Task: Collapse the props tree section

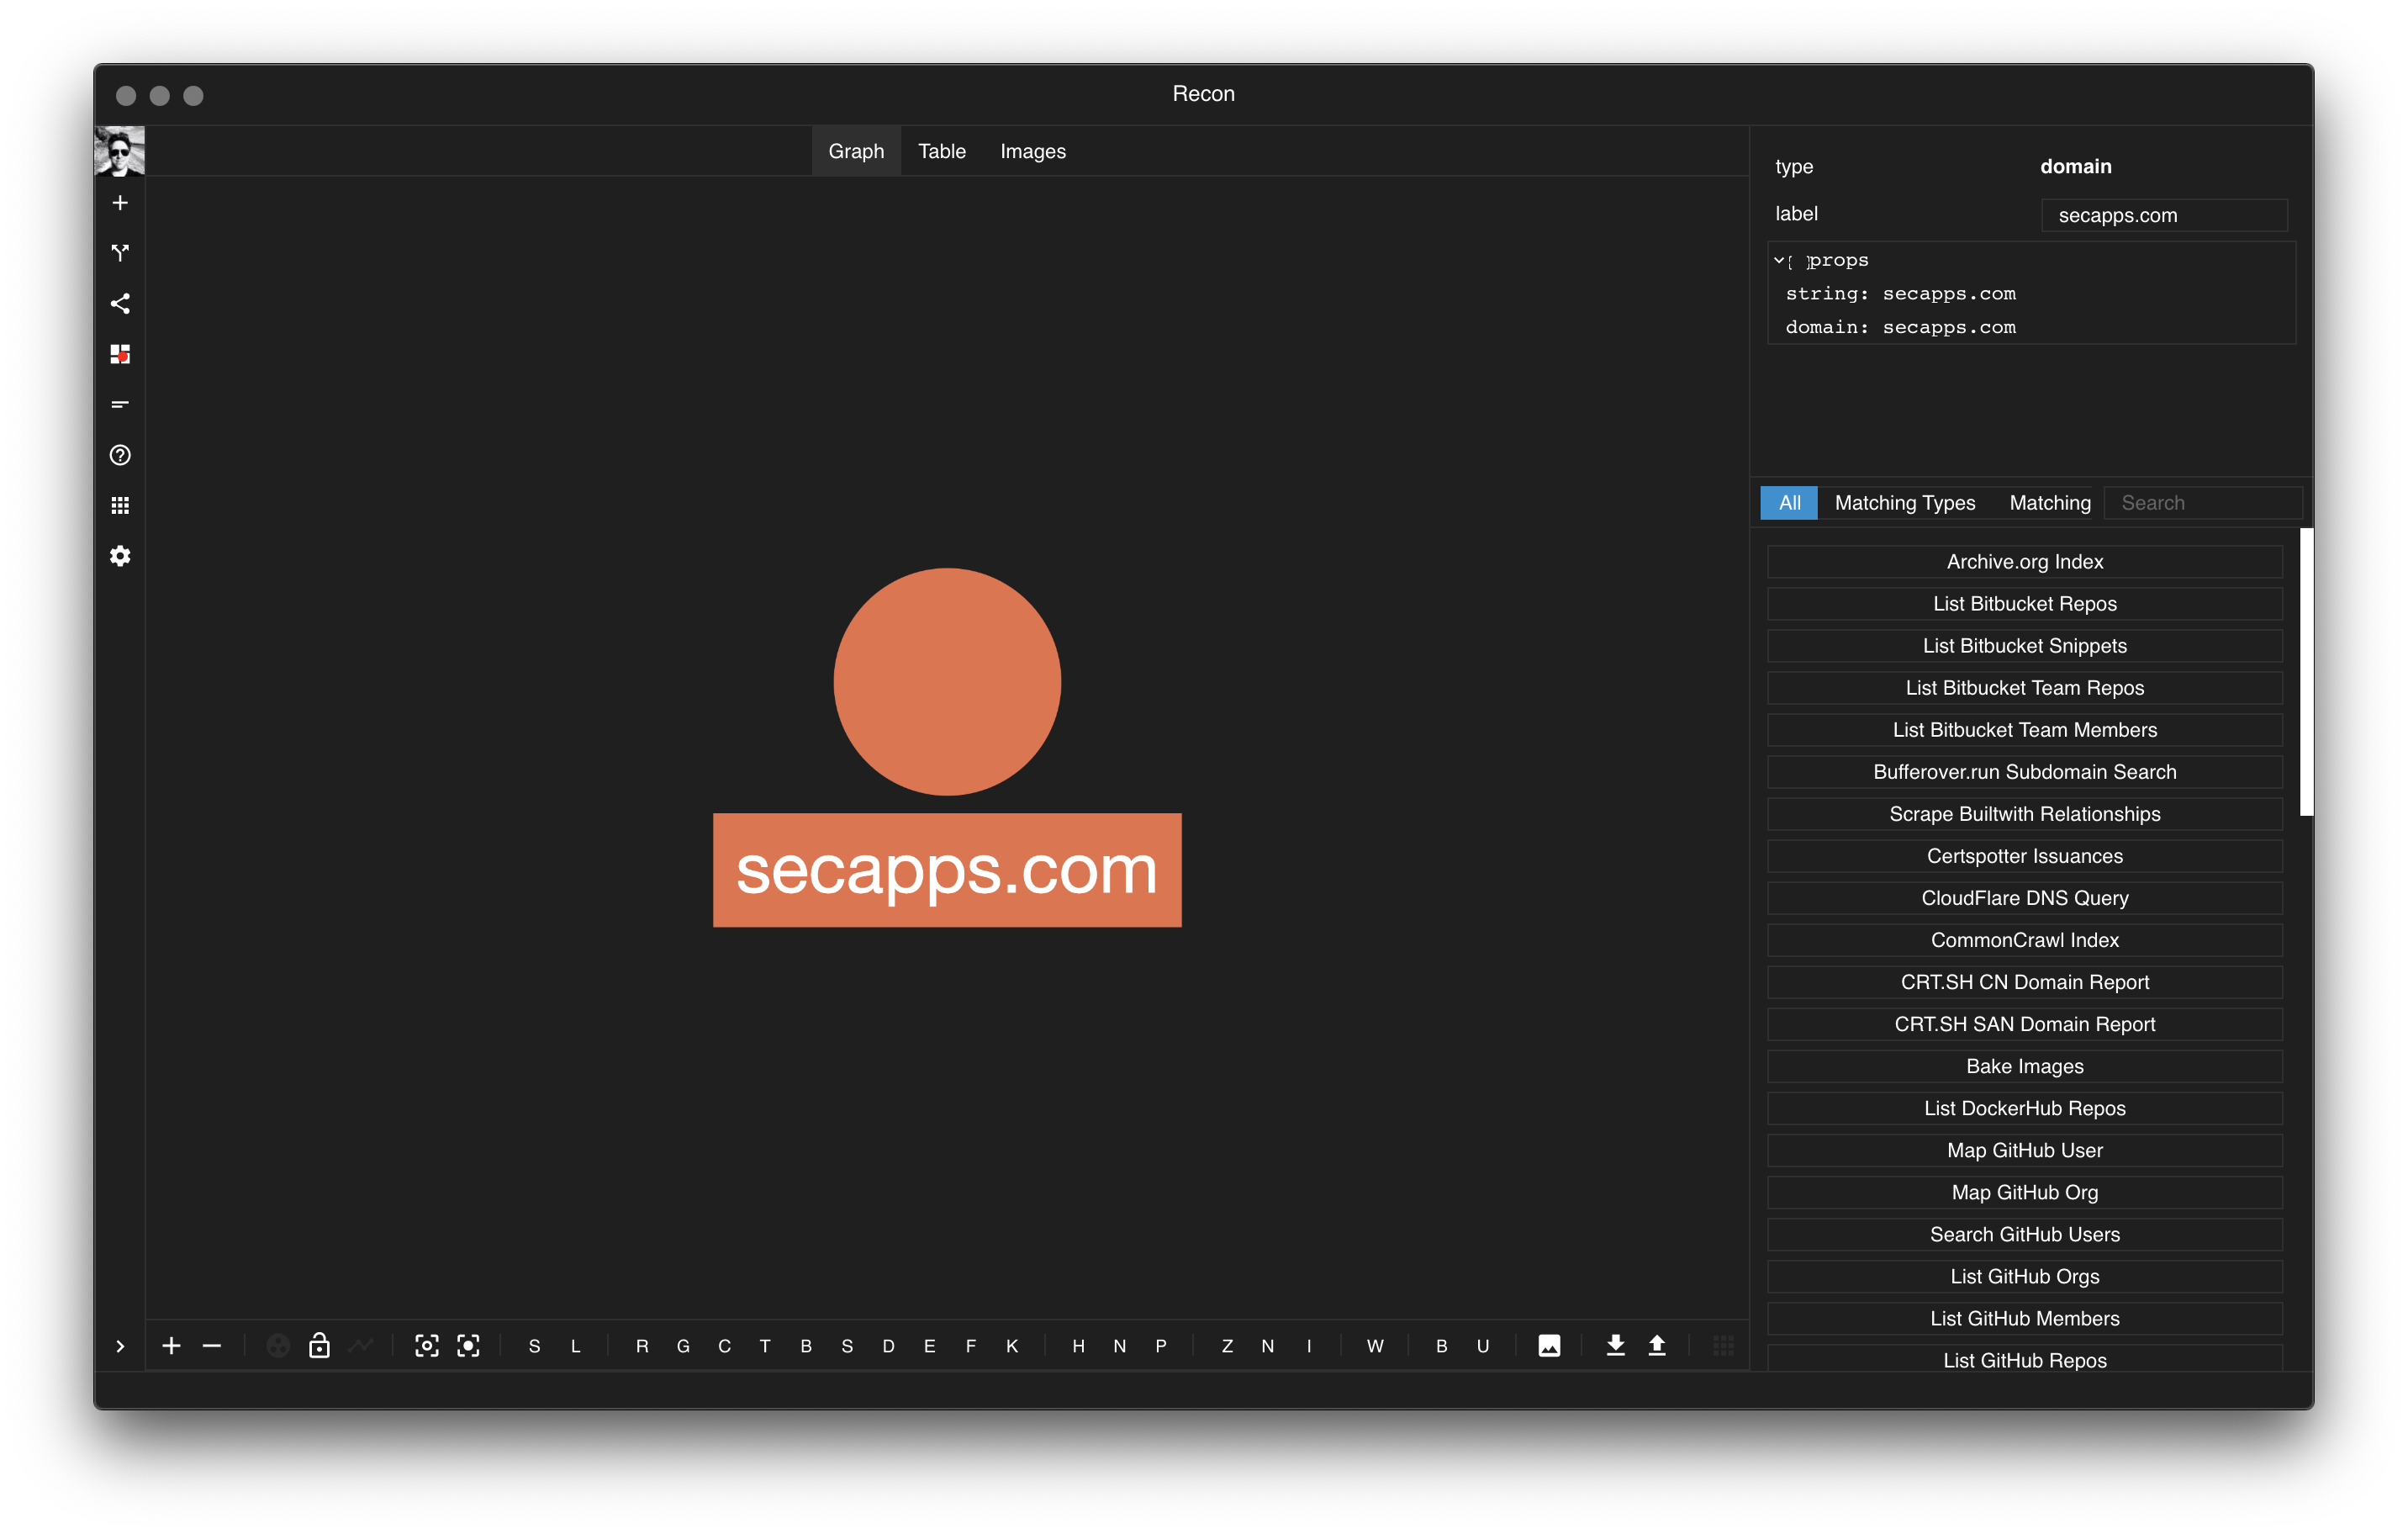Action: [x=1779, y=260]
